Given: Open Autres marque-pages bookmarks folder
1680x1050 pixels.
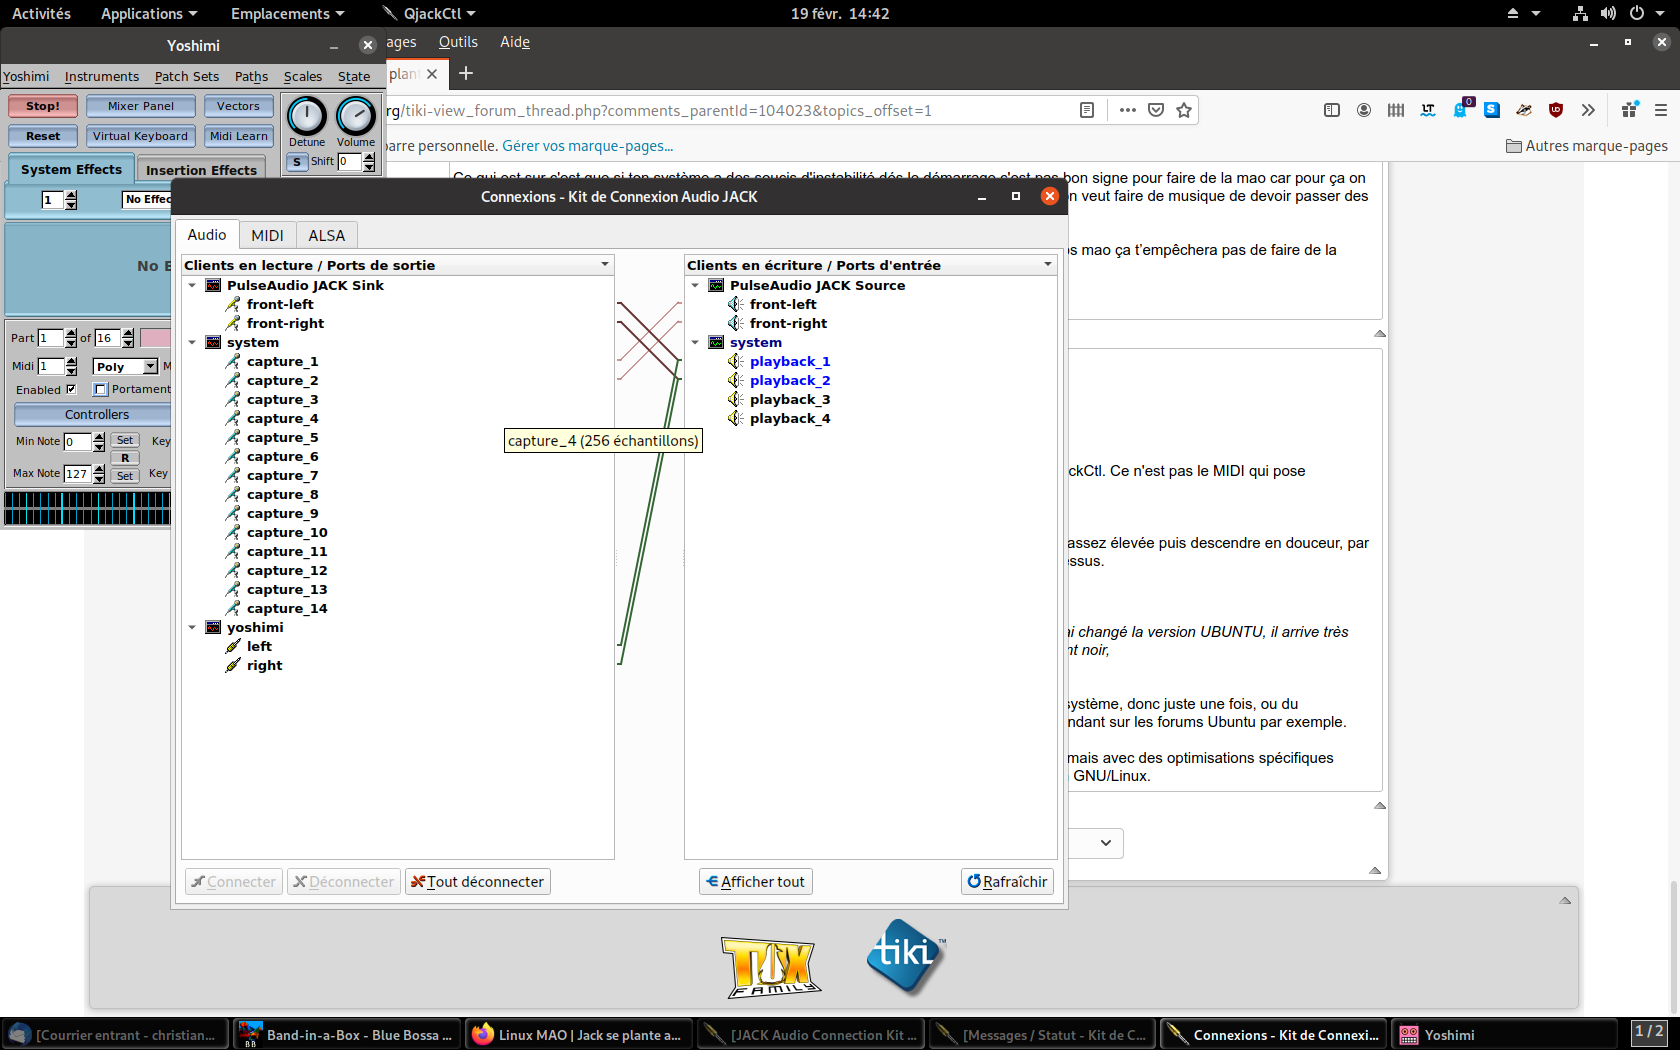Looking at the screenshot, I should 1587,146.
